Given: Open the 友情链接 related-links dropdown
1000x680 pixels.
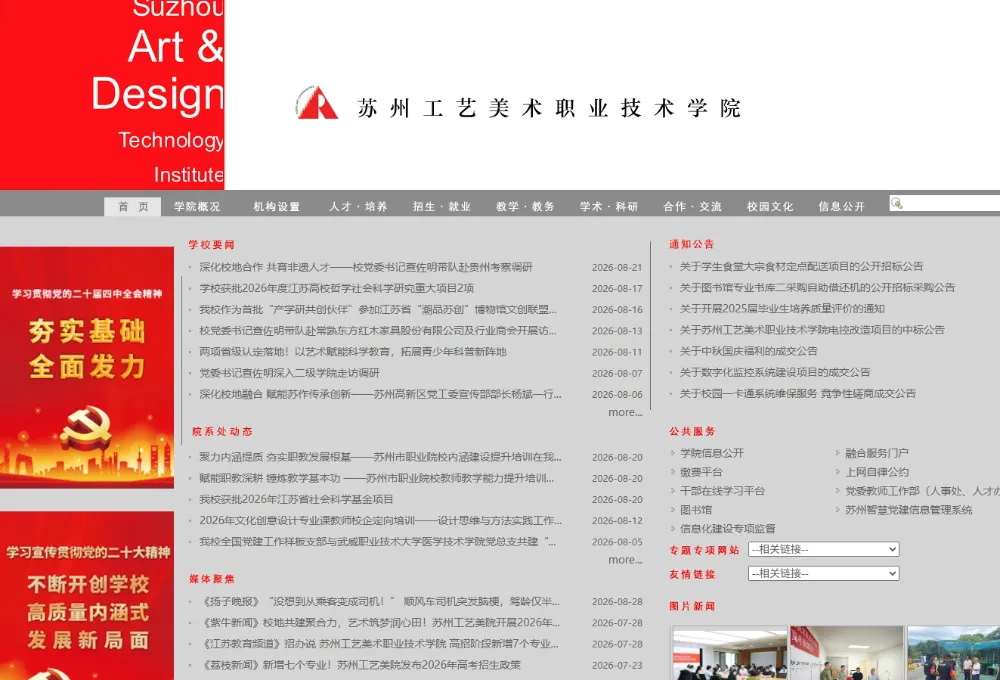Looking at the screenshot, I should (x=823, y=573).
